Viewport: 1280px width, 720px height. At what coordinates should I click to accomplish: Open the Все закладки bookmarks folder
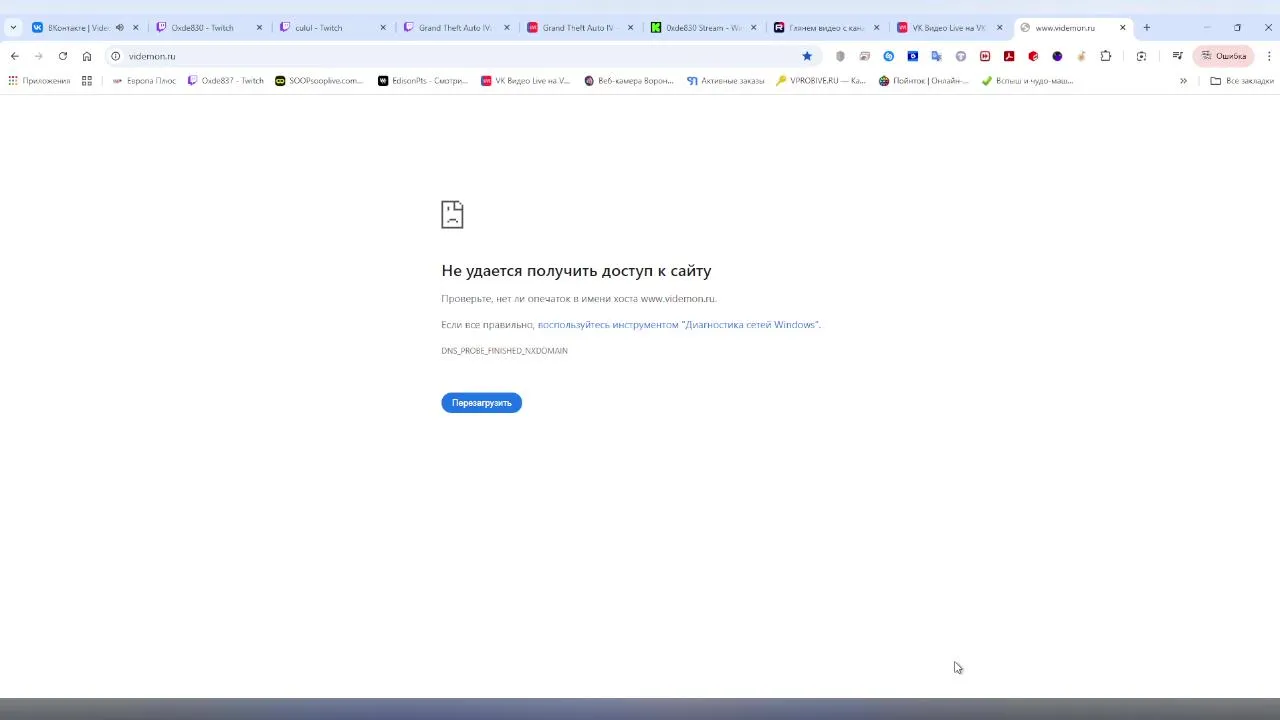click(x=1242, y=81)
